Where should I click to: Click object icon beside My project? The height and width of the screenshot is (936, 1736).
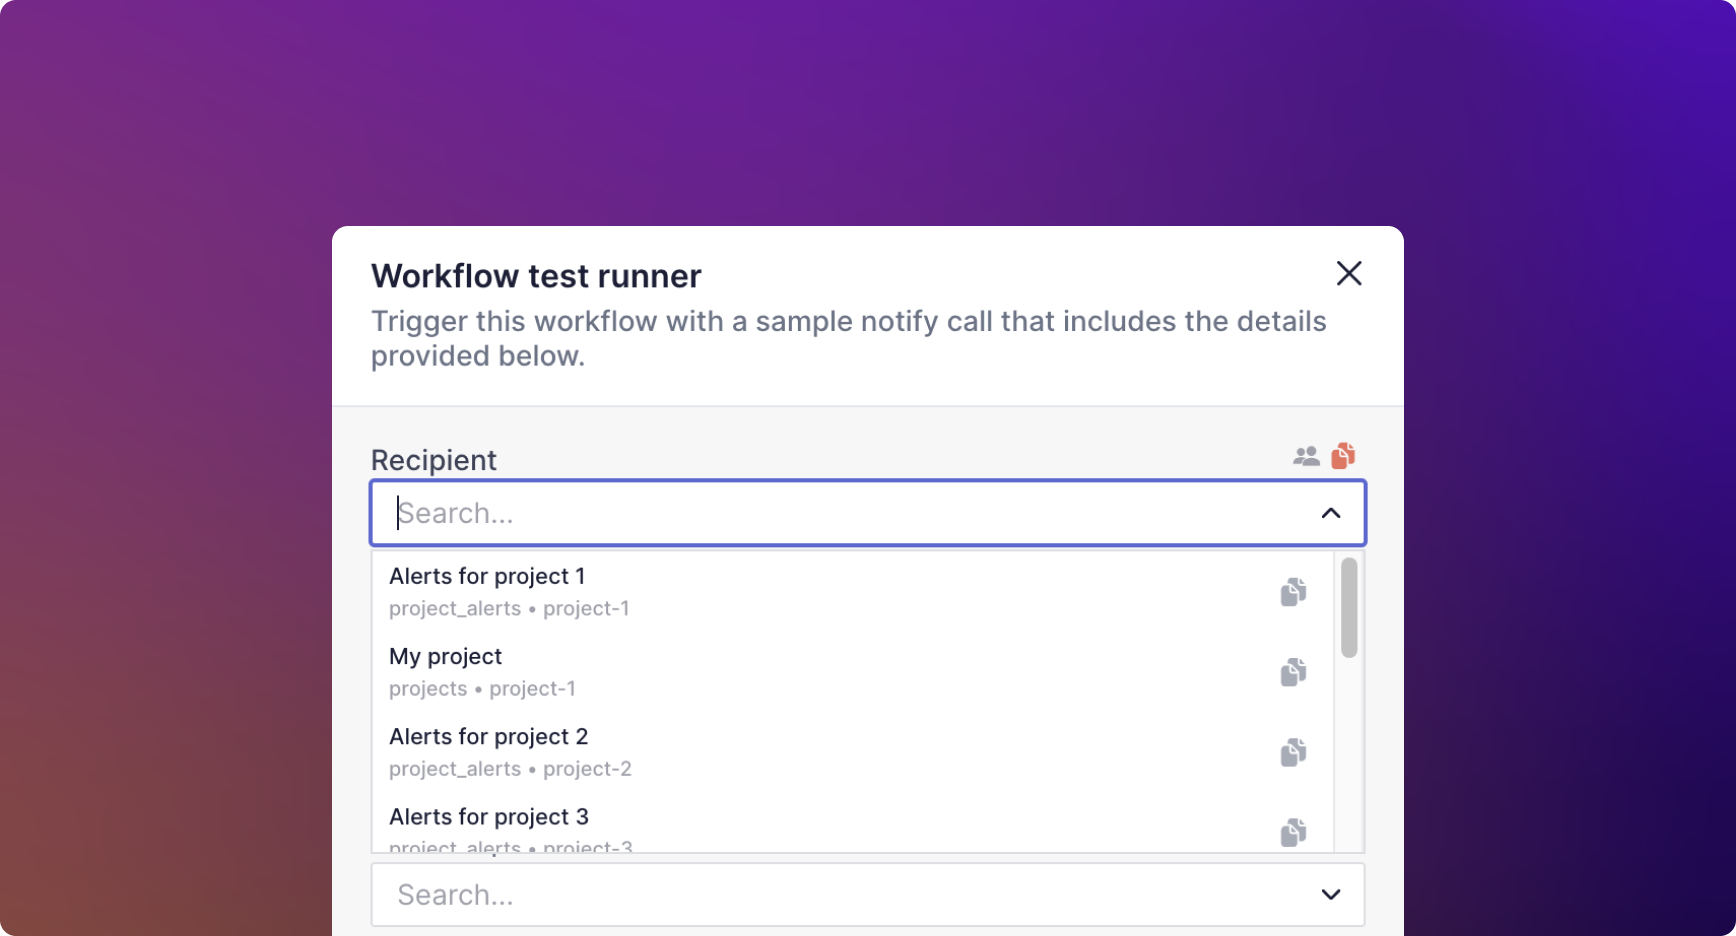pyautogui.click(x=1293, y=672)
